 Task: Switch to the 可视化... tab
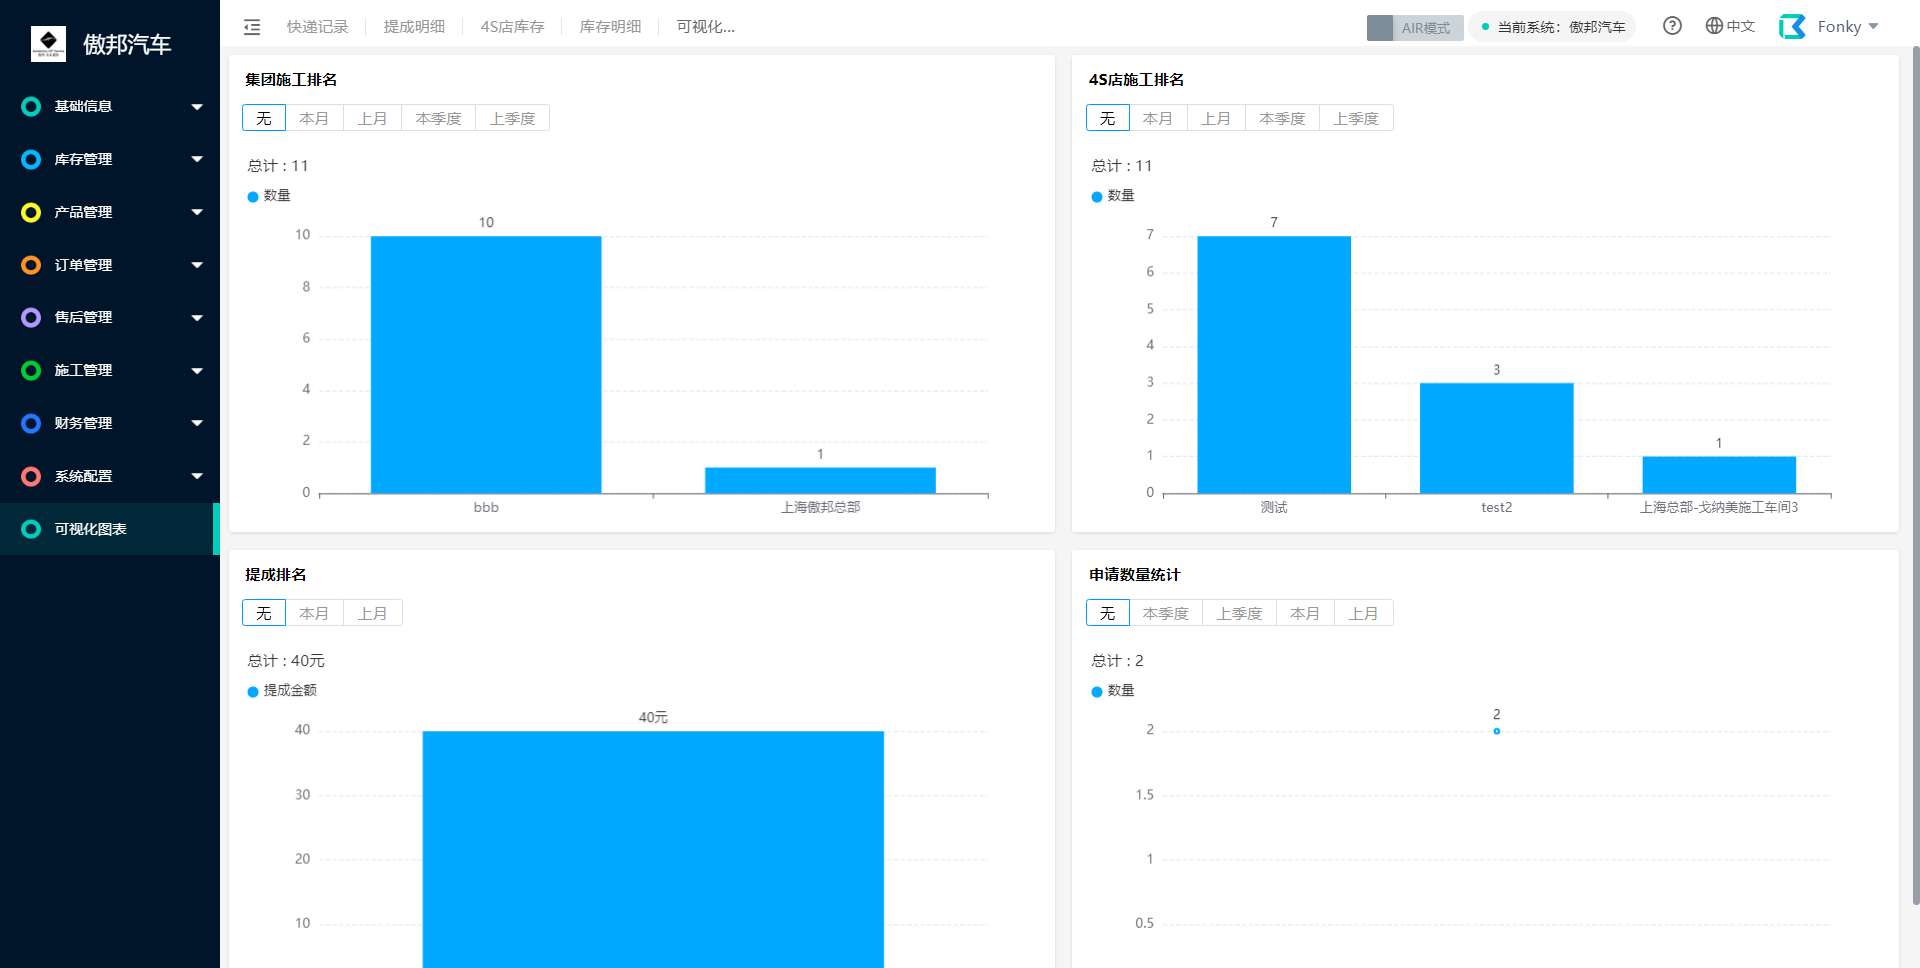coord(706,27)
